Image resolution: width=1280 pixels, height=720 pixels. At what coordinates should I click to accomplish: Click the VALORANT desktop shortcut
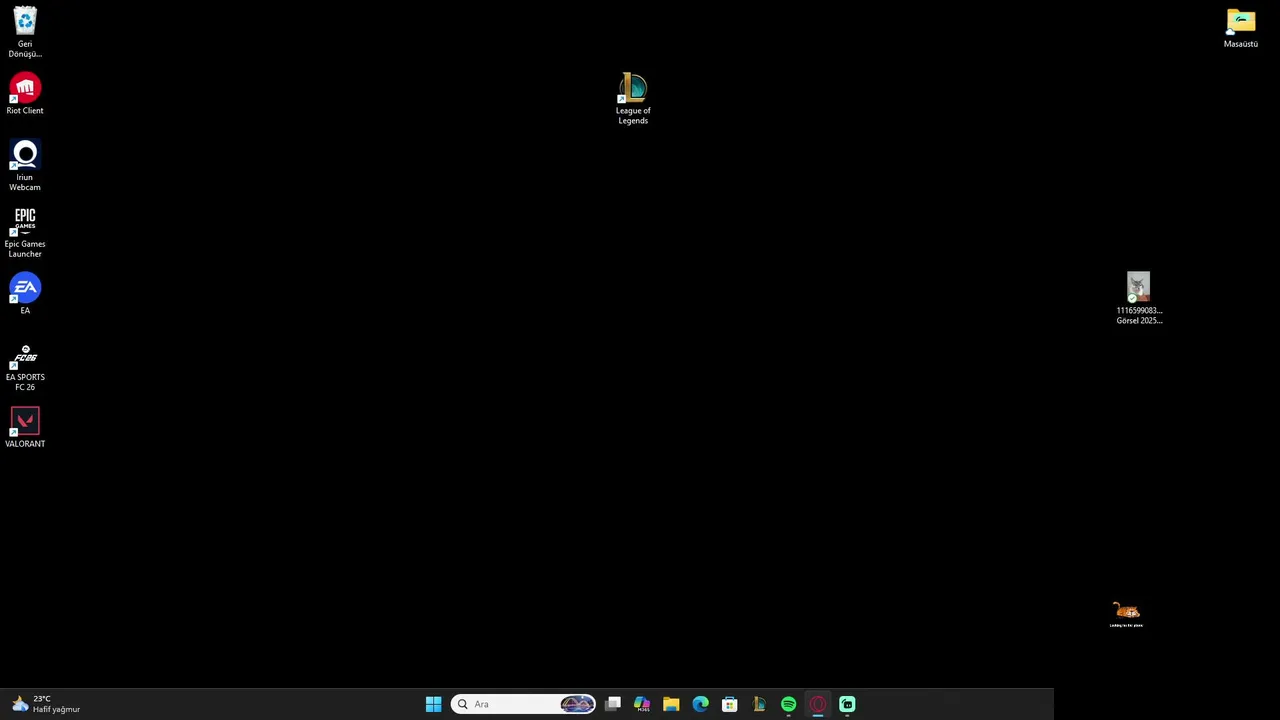point(25,428)
